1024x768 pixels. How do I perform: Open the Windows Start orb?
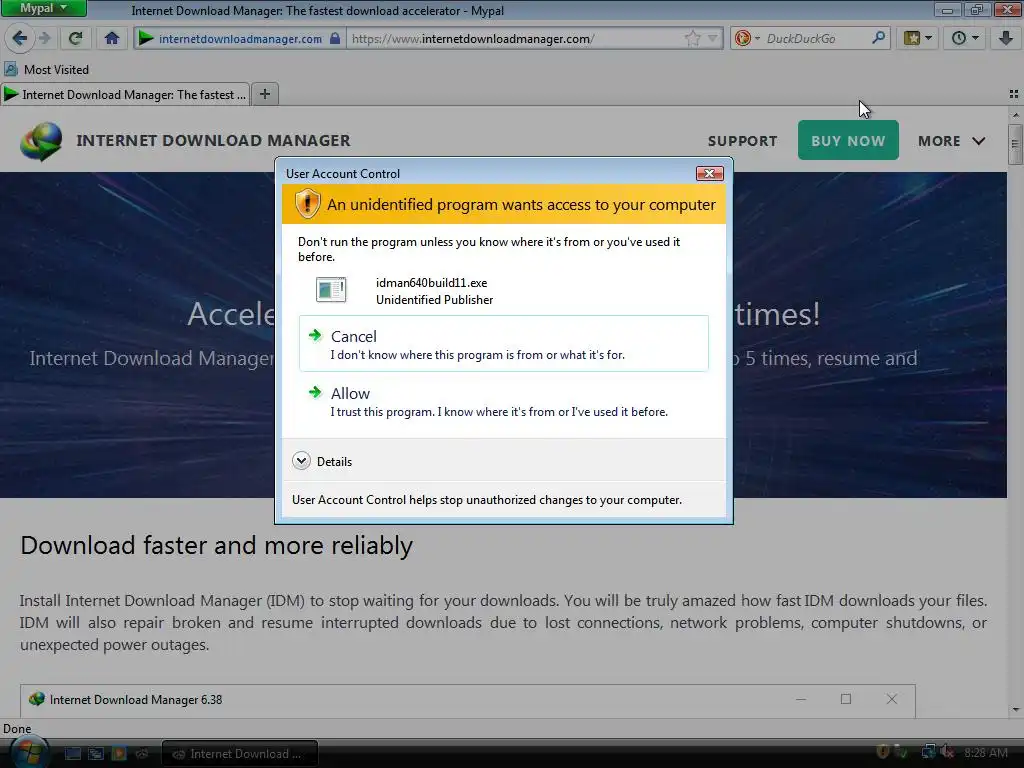(28, 752)
